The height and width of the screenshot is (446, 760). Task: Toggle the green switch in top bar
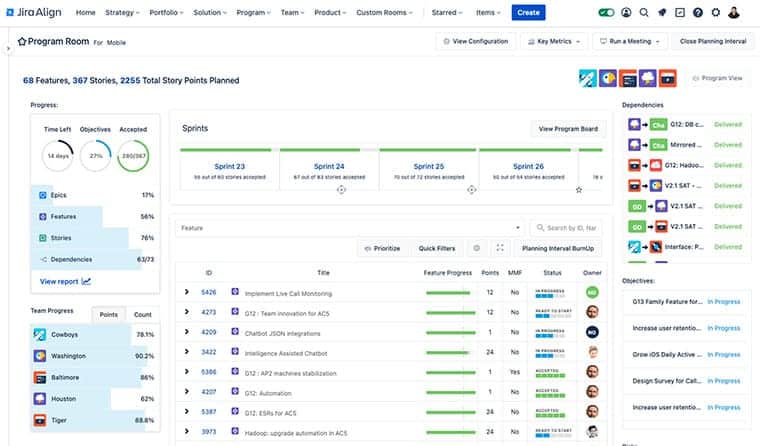606,13
